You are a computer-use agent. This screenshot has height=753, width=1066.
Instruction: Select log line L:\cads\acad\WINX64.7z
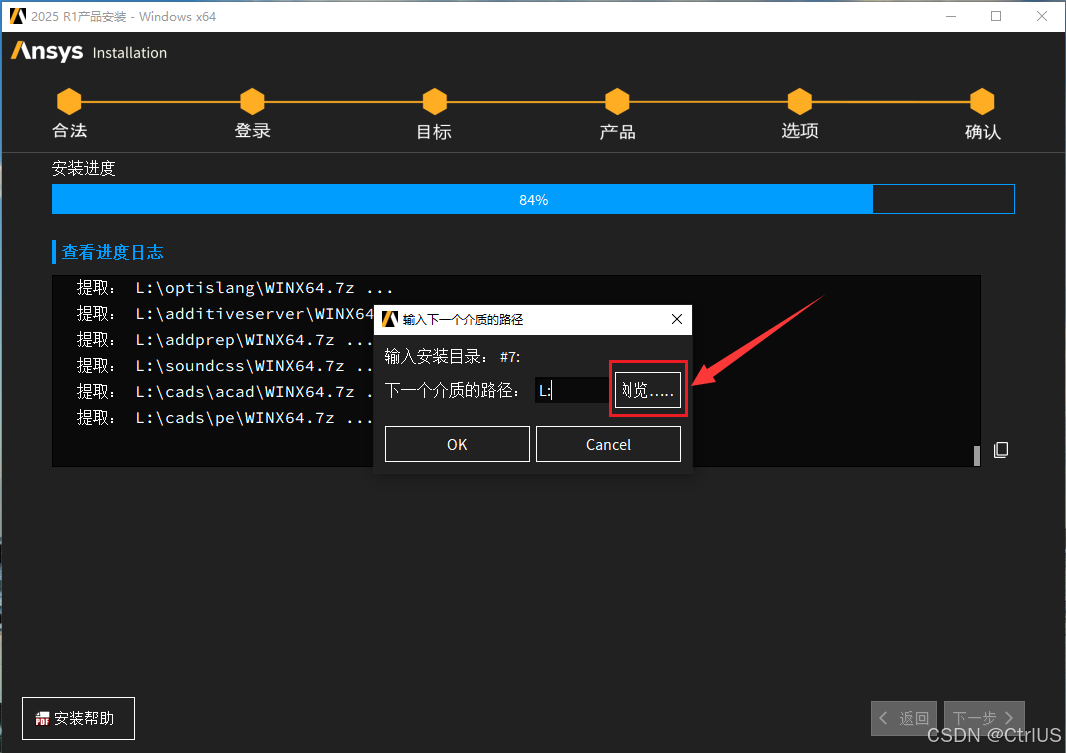[x=224, y=391]
